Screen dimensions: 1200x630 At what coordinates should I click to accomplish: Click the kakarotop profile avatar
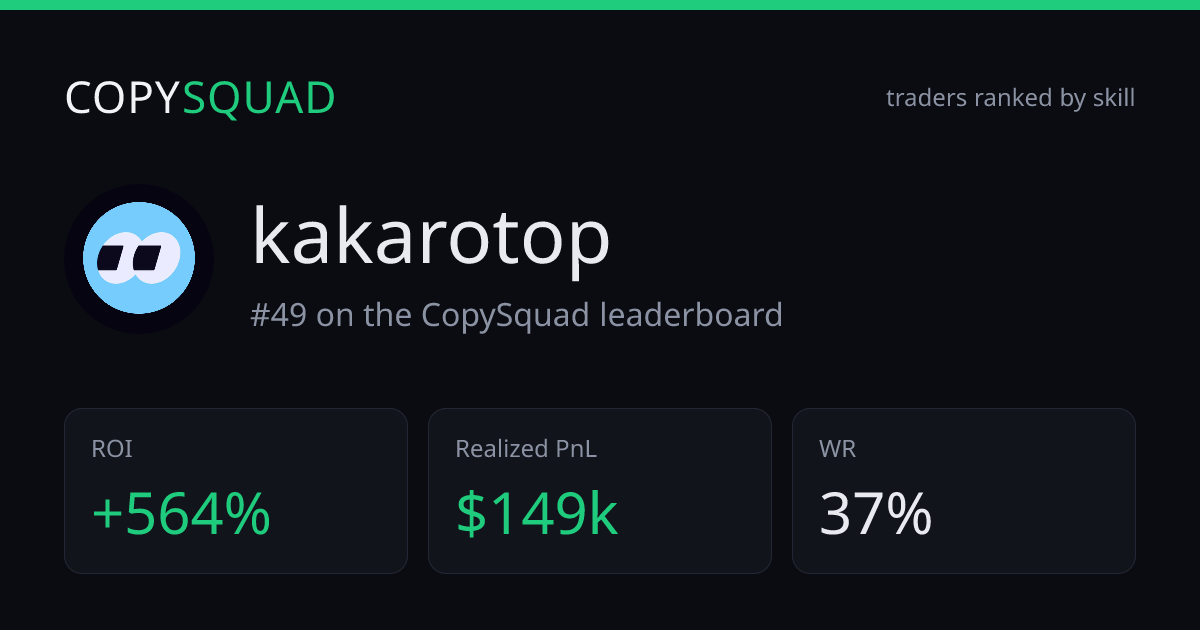coord(139,259)
